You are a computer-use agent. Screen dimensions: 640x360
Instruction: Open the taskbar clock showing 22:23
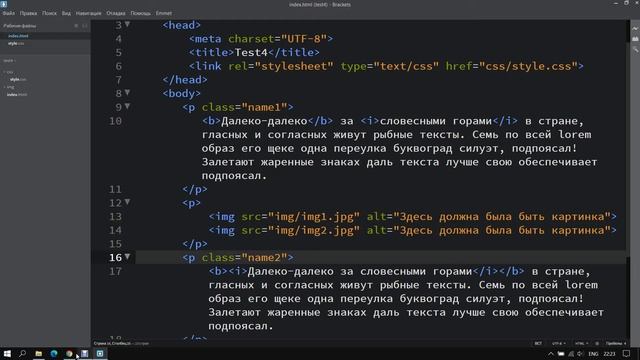(x=609, y=354)
